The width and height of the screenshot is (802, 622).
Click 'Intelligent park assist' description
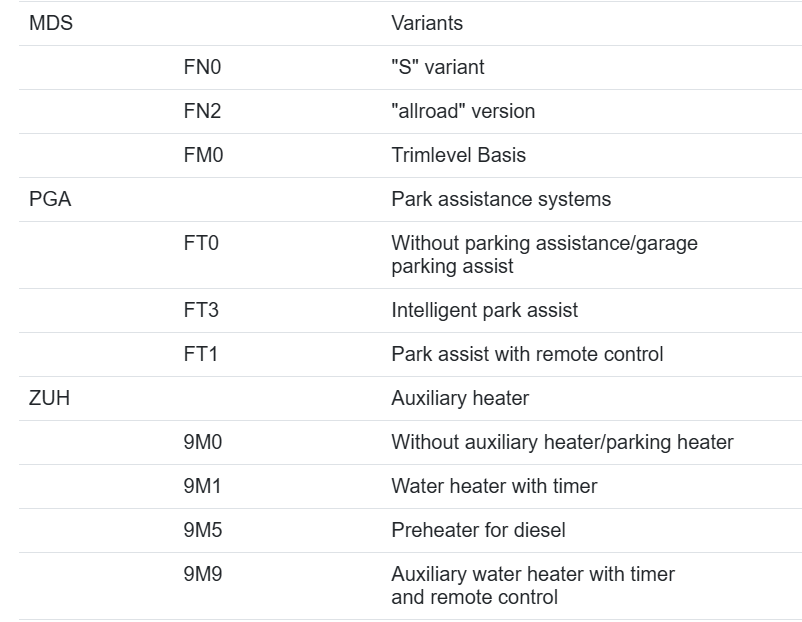484,310
